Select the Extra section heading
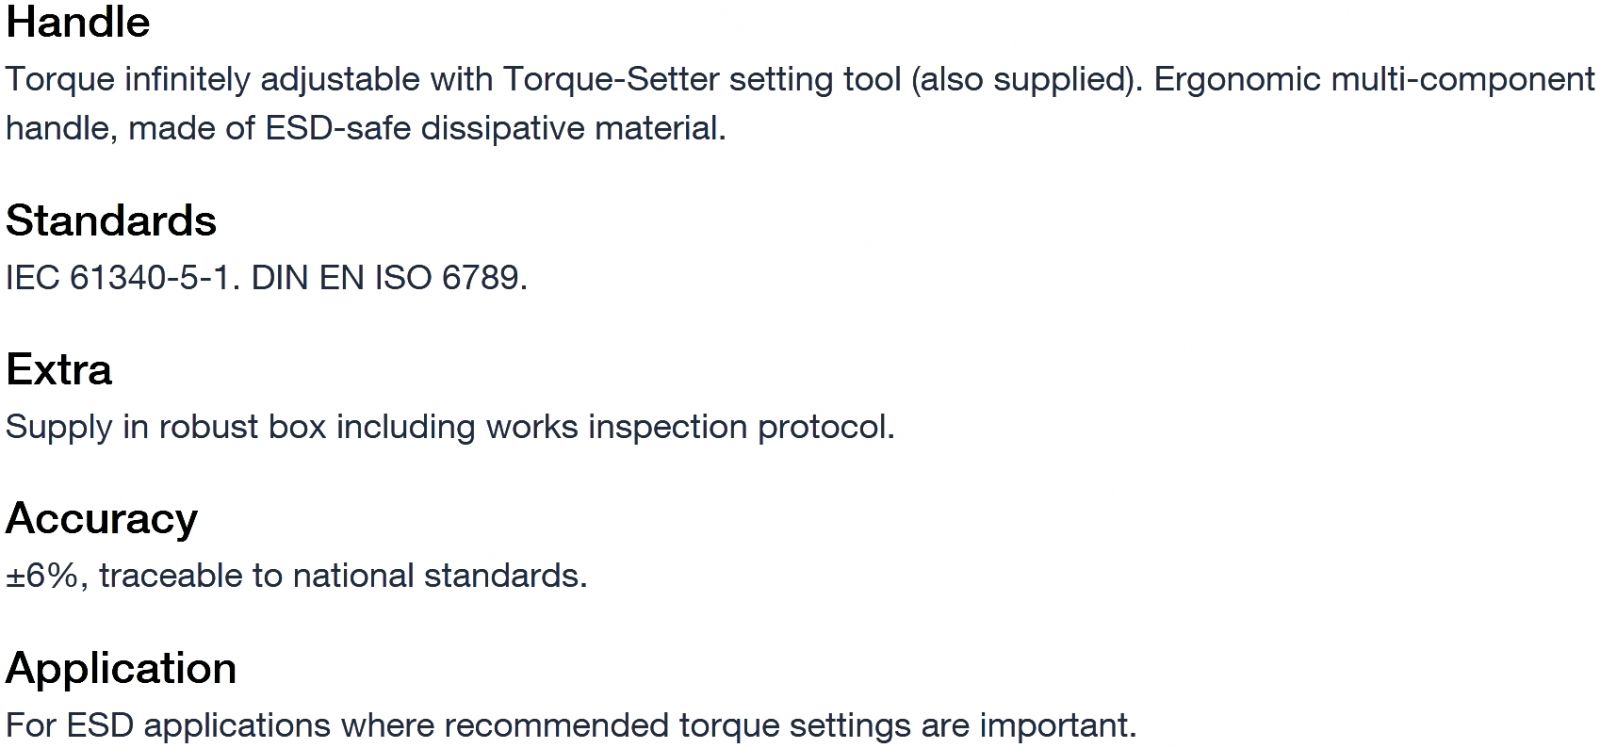 (59, 370)
